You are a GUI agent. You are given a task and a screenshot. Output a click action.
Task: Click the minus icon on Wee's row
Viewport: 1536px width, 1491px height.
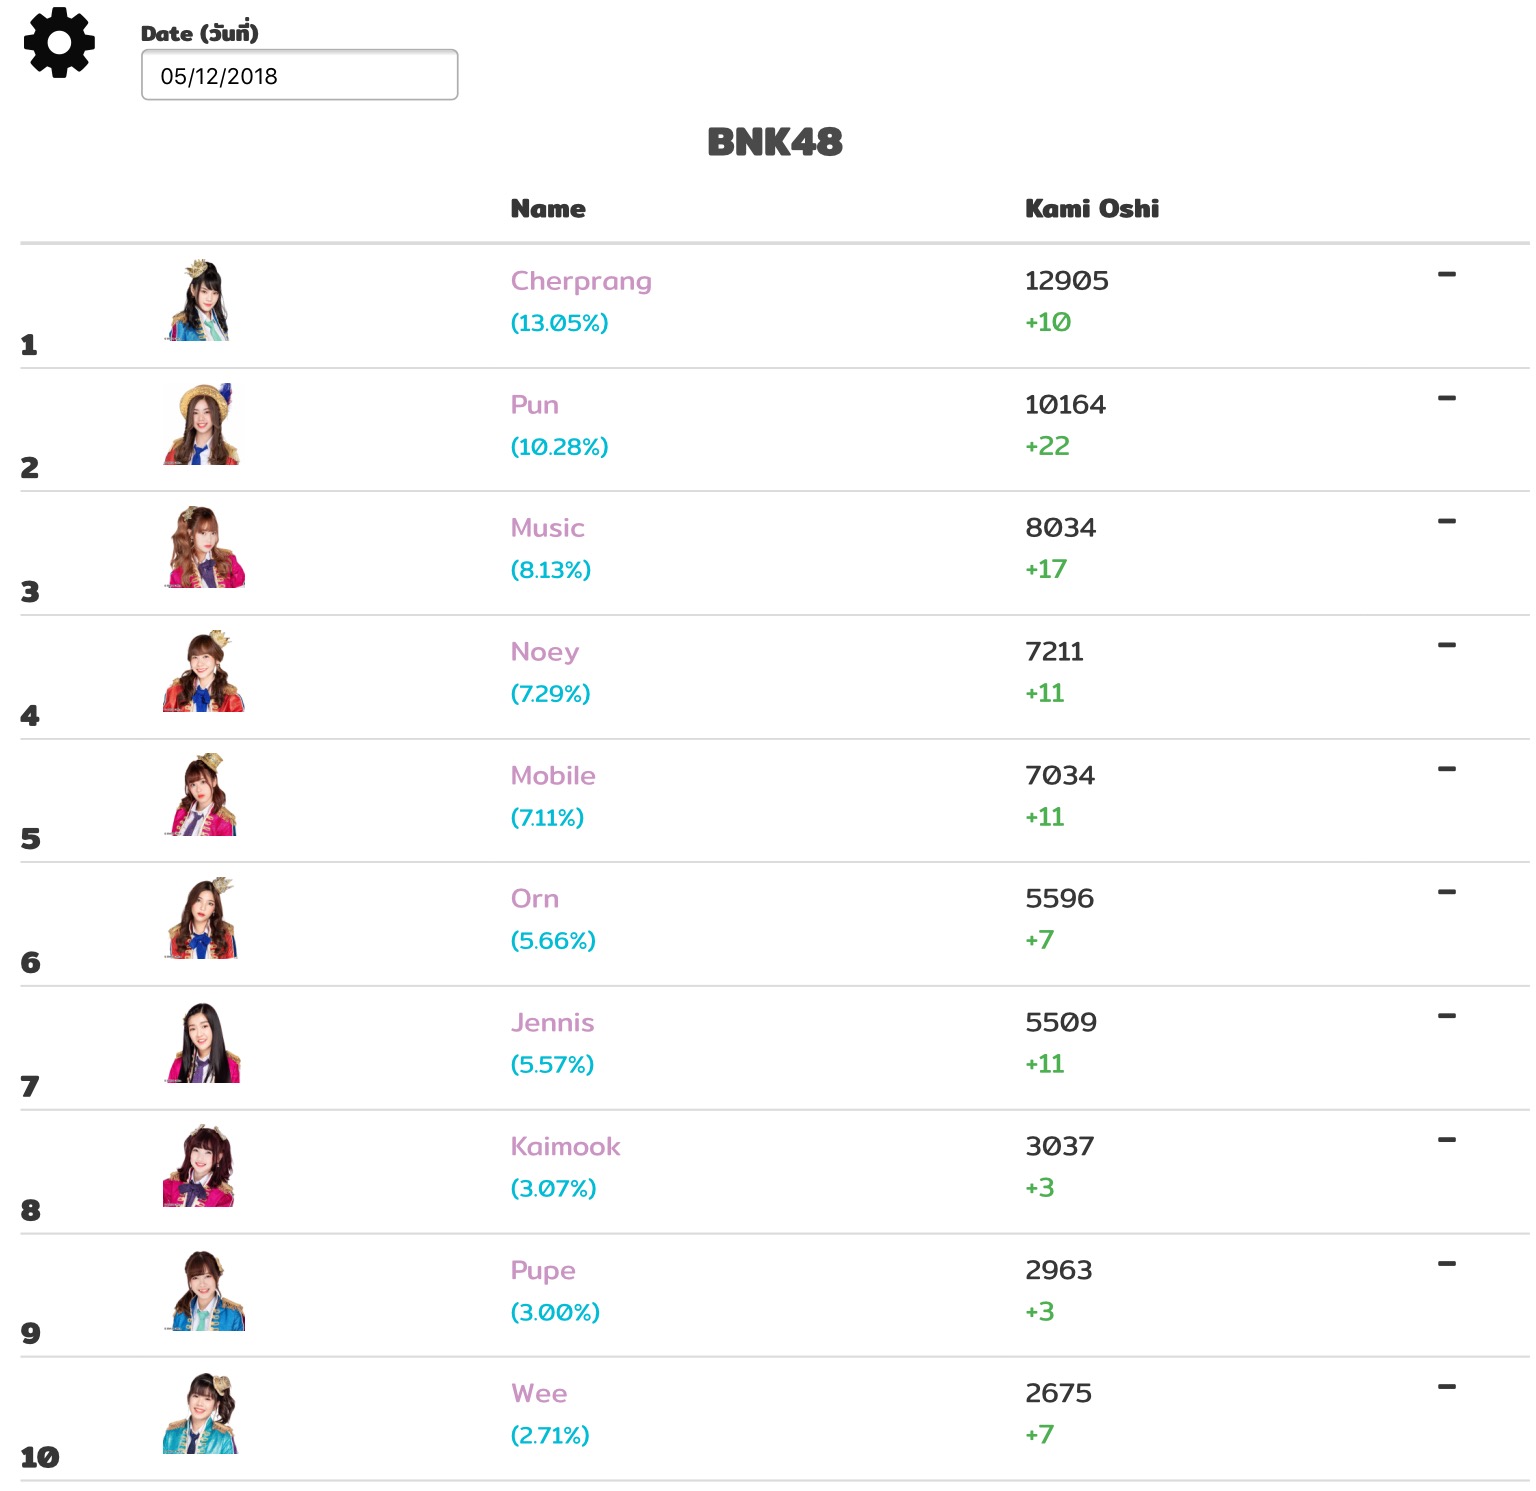click(x=1446, y=1387)
